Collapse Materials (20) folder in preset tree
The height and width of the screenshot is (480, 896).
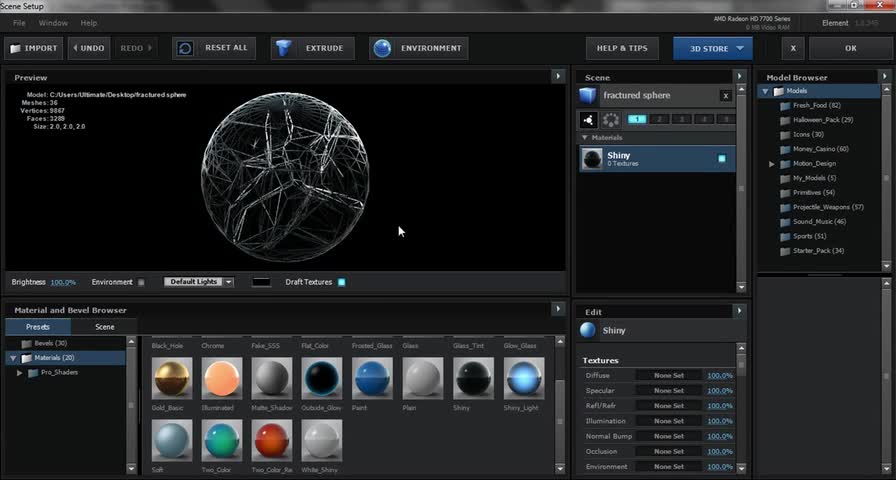(x=13, y=358)
